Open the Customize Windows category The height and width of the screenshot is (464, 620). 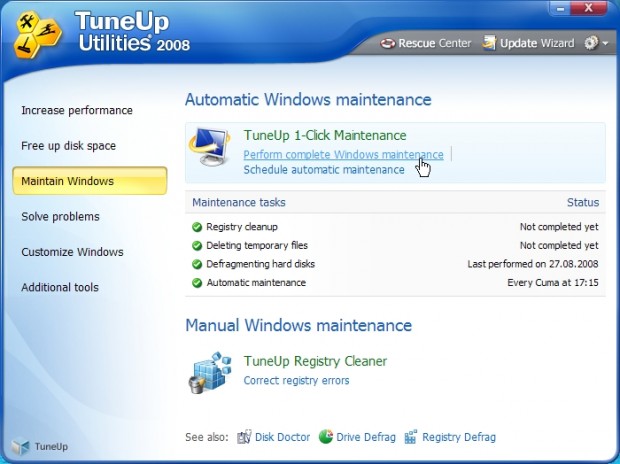(72, 252)
